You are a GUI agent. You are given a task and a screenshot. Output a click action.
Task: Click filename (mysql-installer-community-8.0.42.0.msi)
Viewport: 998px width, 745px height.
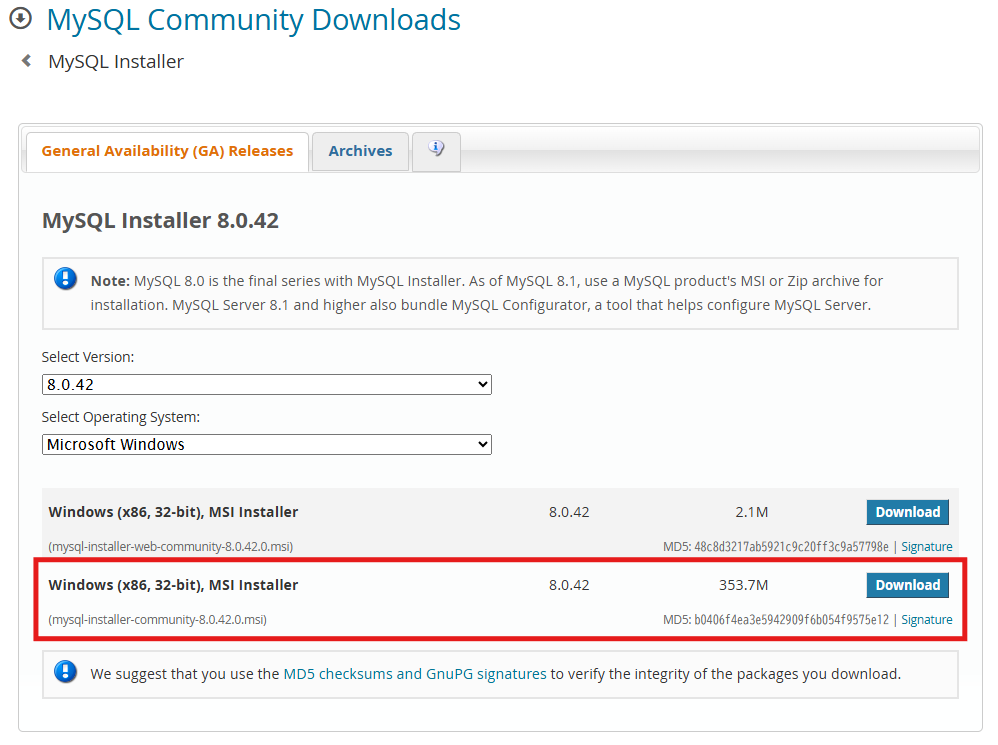pos(157,620)
